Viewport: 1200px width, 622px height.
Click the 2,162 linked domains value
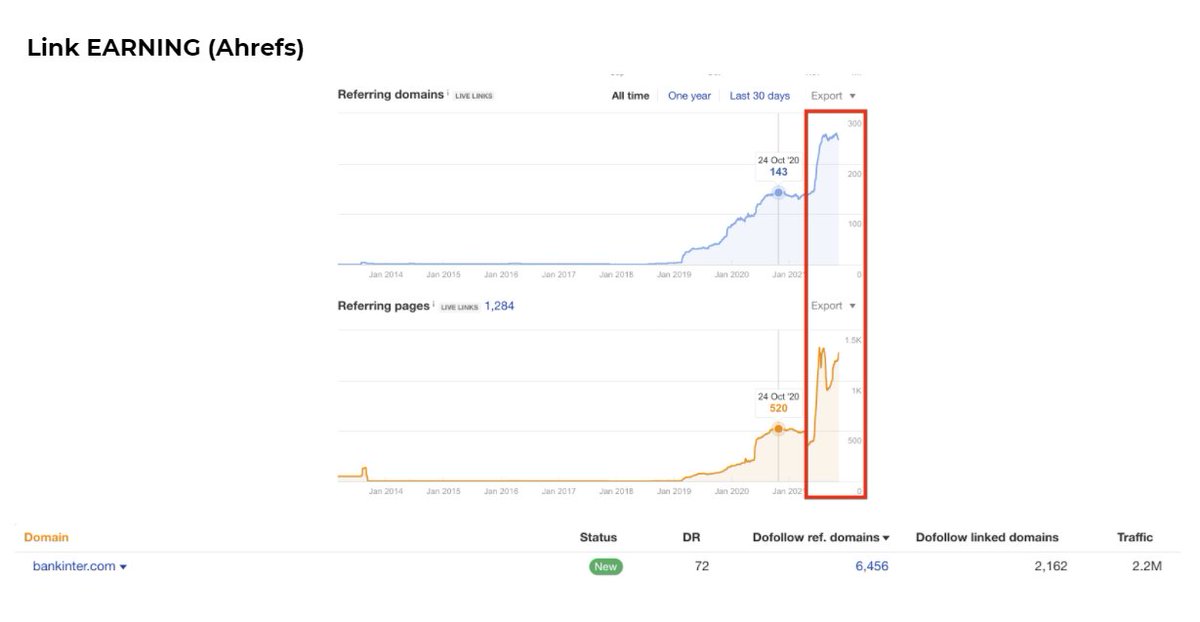coord(1050,566)
